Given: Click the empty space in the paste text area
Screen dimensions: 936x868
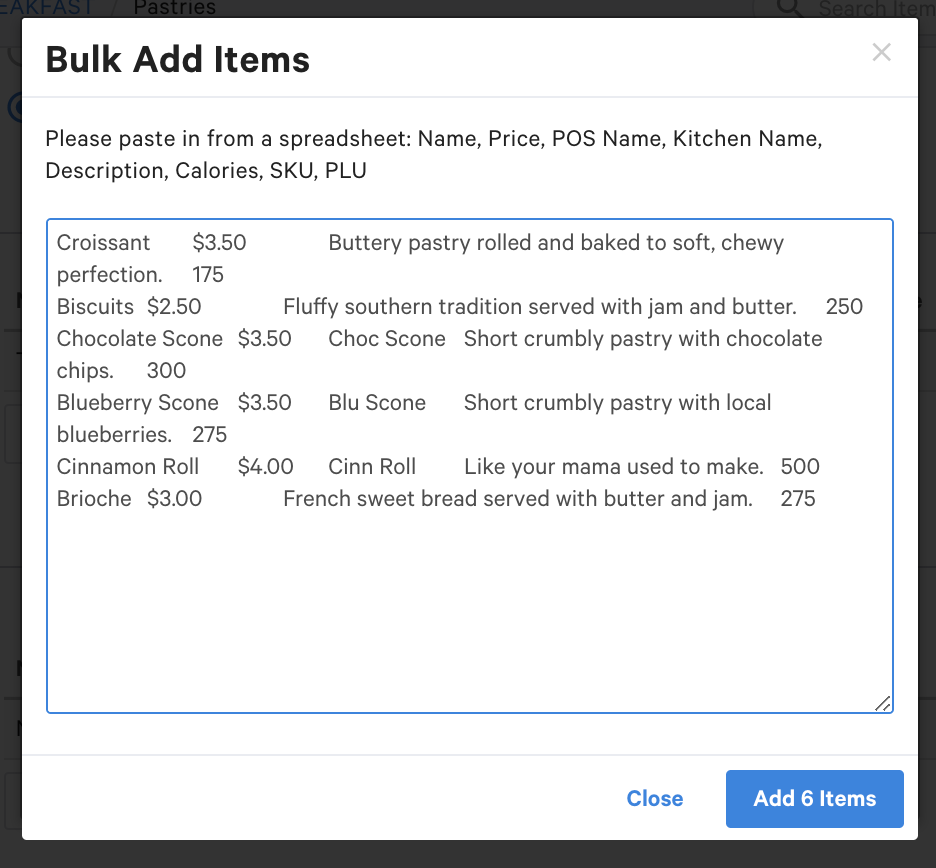Looking at the screenshot, I should (x=468, y=610).
